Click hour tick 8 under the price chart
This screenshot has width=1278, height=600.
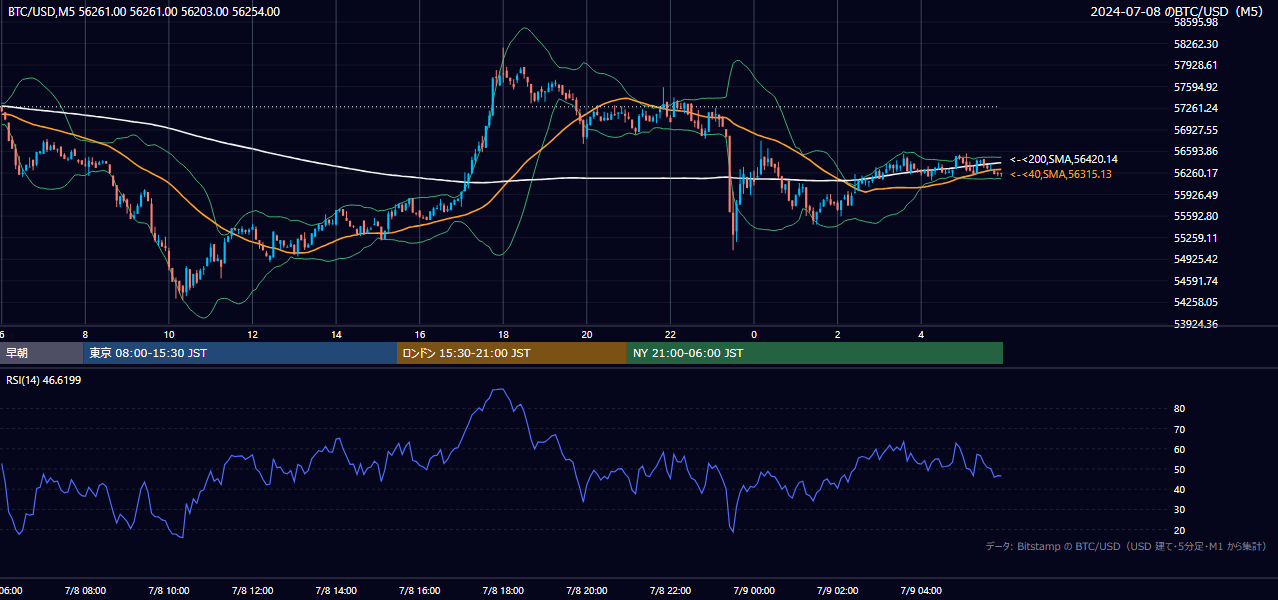click(x=85, y=334)
